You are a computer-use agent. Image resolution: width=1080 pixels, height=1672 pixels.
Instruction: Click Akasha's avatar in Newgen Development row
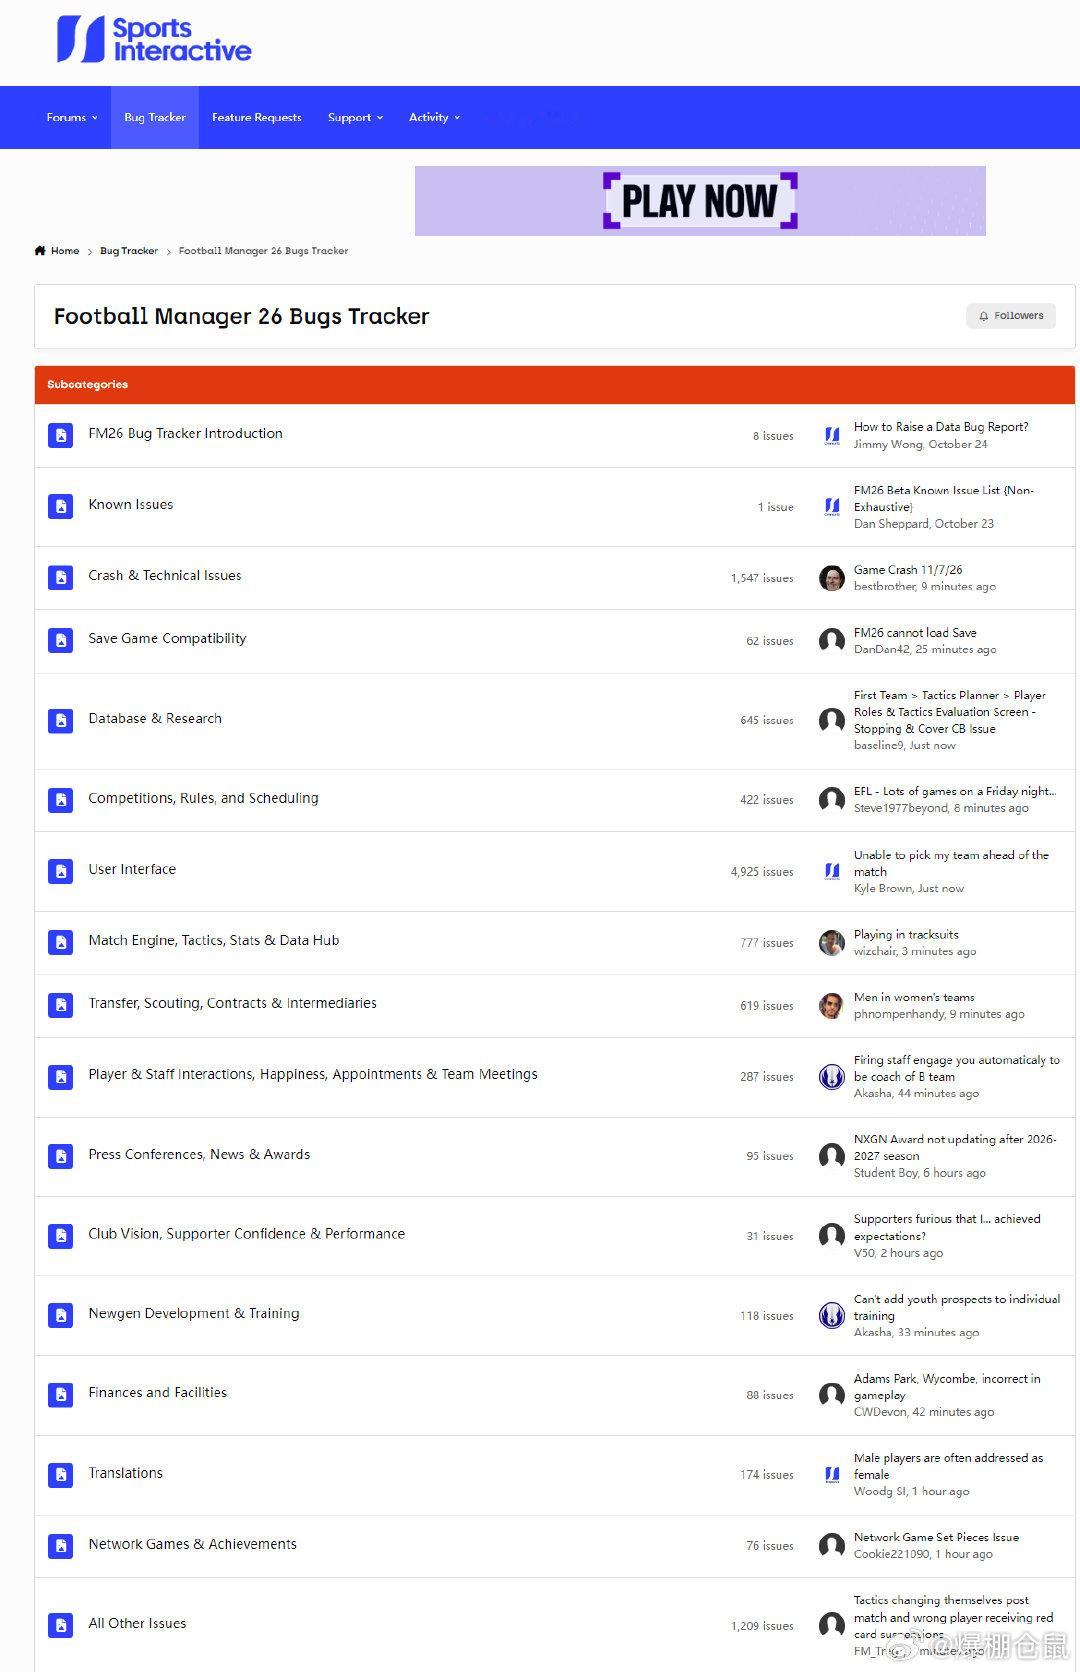click(832, 1316)
